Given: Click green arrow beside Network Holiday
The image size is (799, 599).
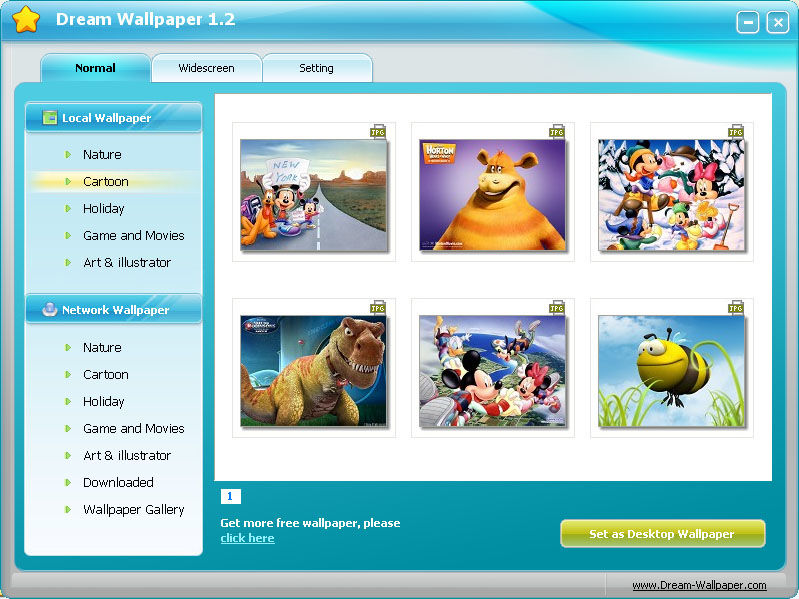Looking at the screenshot, I should (68, 401).
